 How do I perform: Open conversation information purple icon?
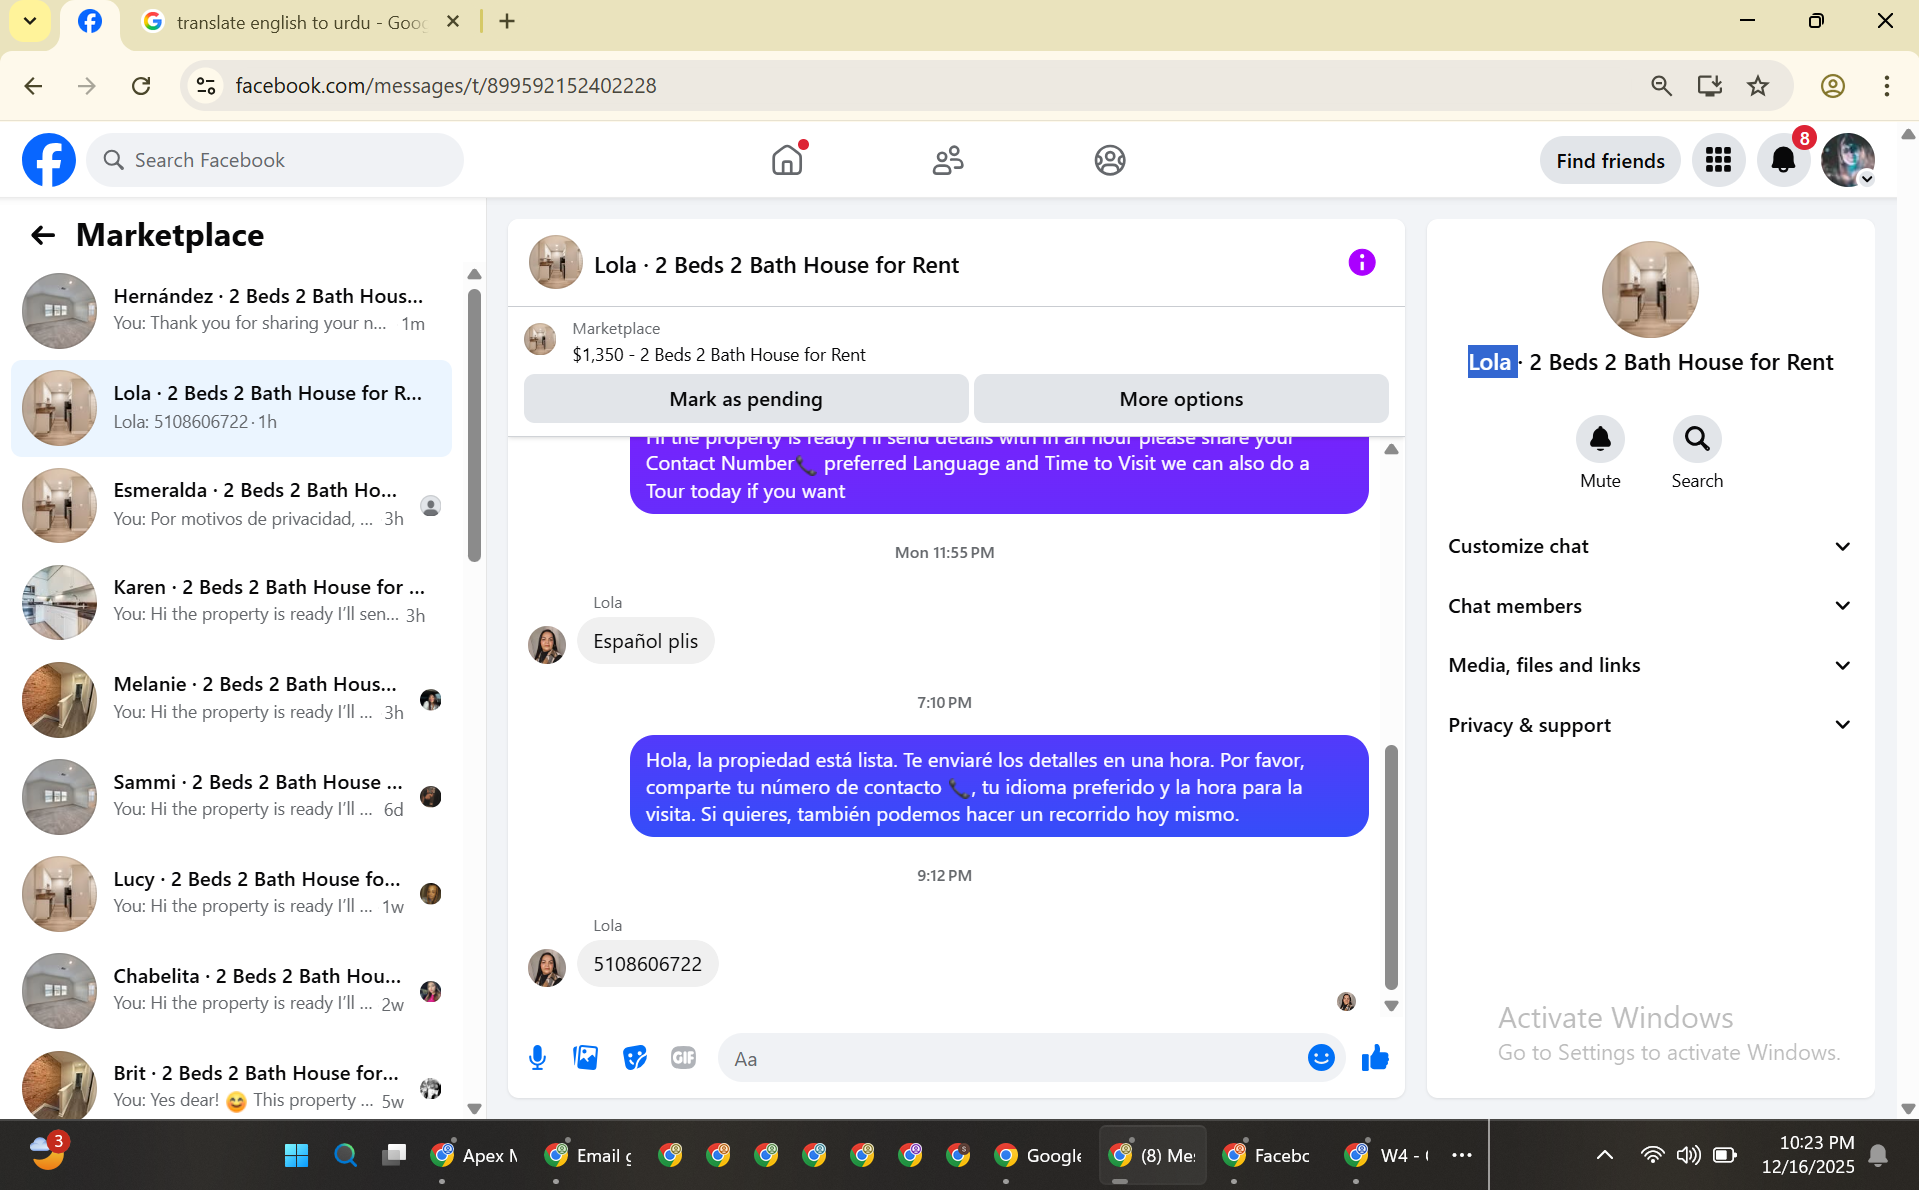(1362, 262)
